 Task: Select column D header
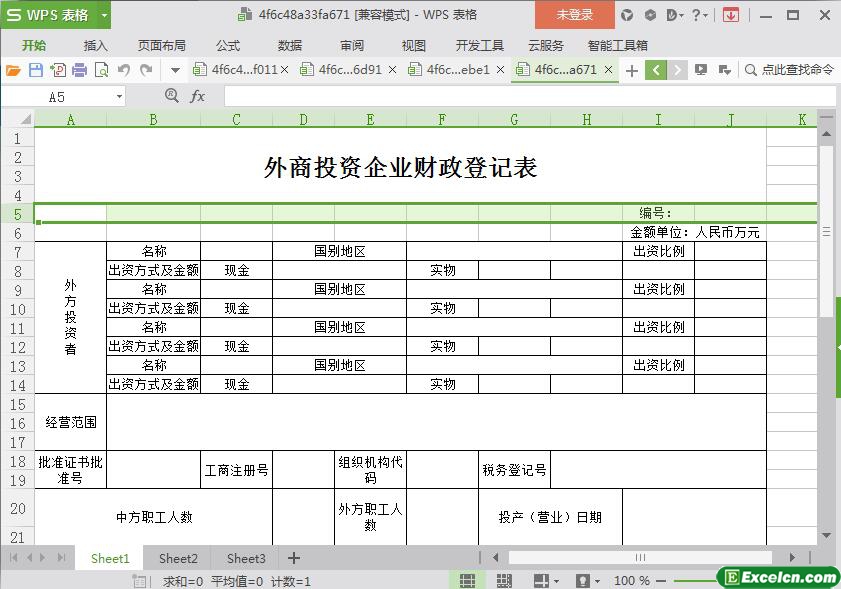tap(304, 119)
